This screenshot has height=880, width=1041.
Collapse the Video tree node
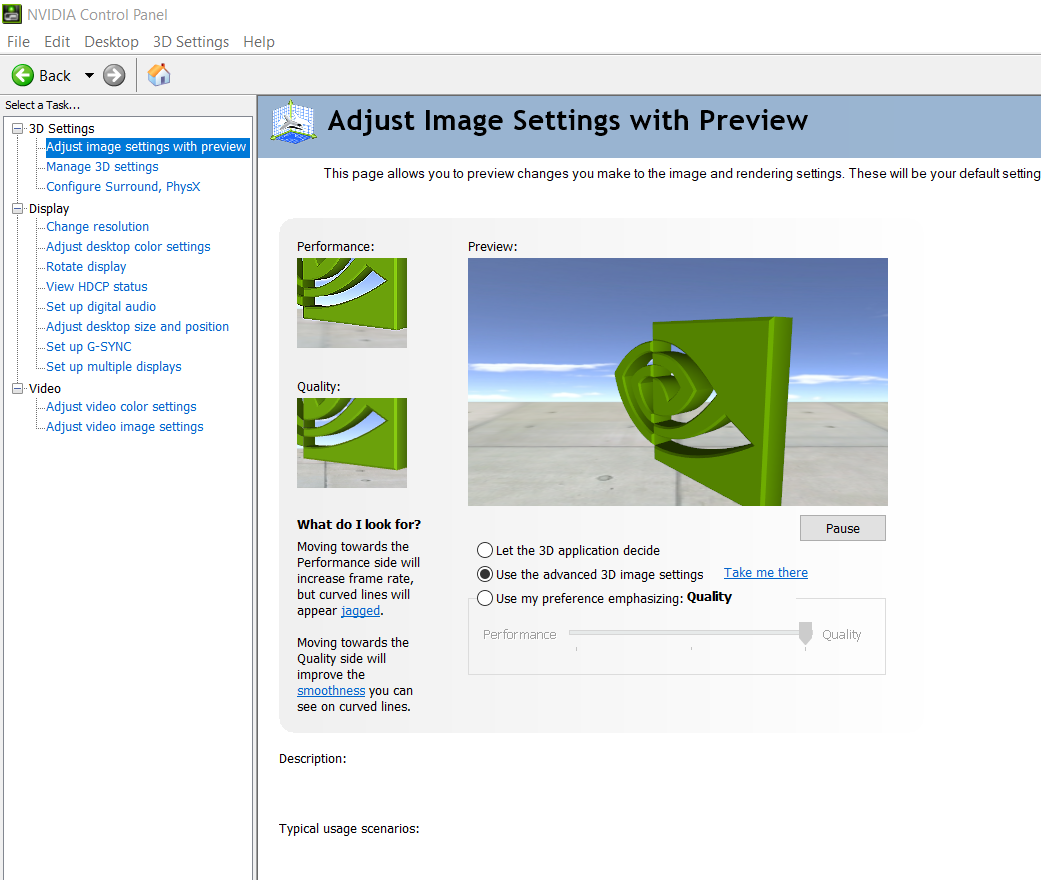click(17, 389)
